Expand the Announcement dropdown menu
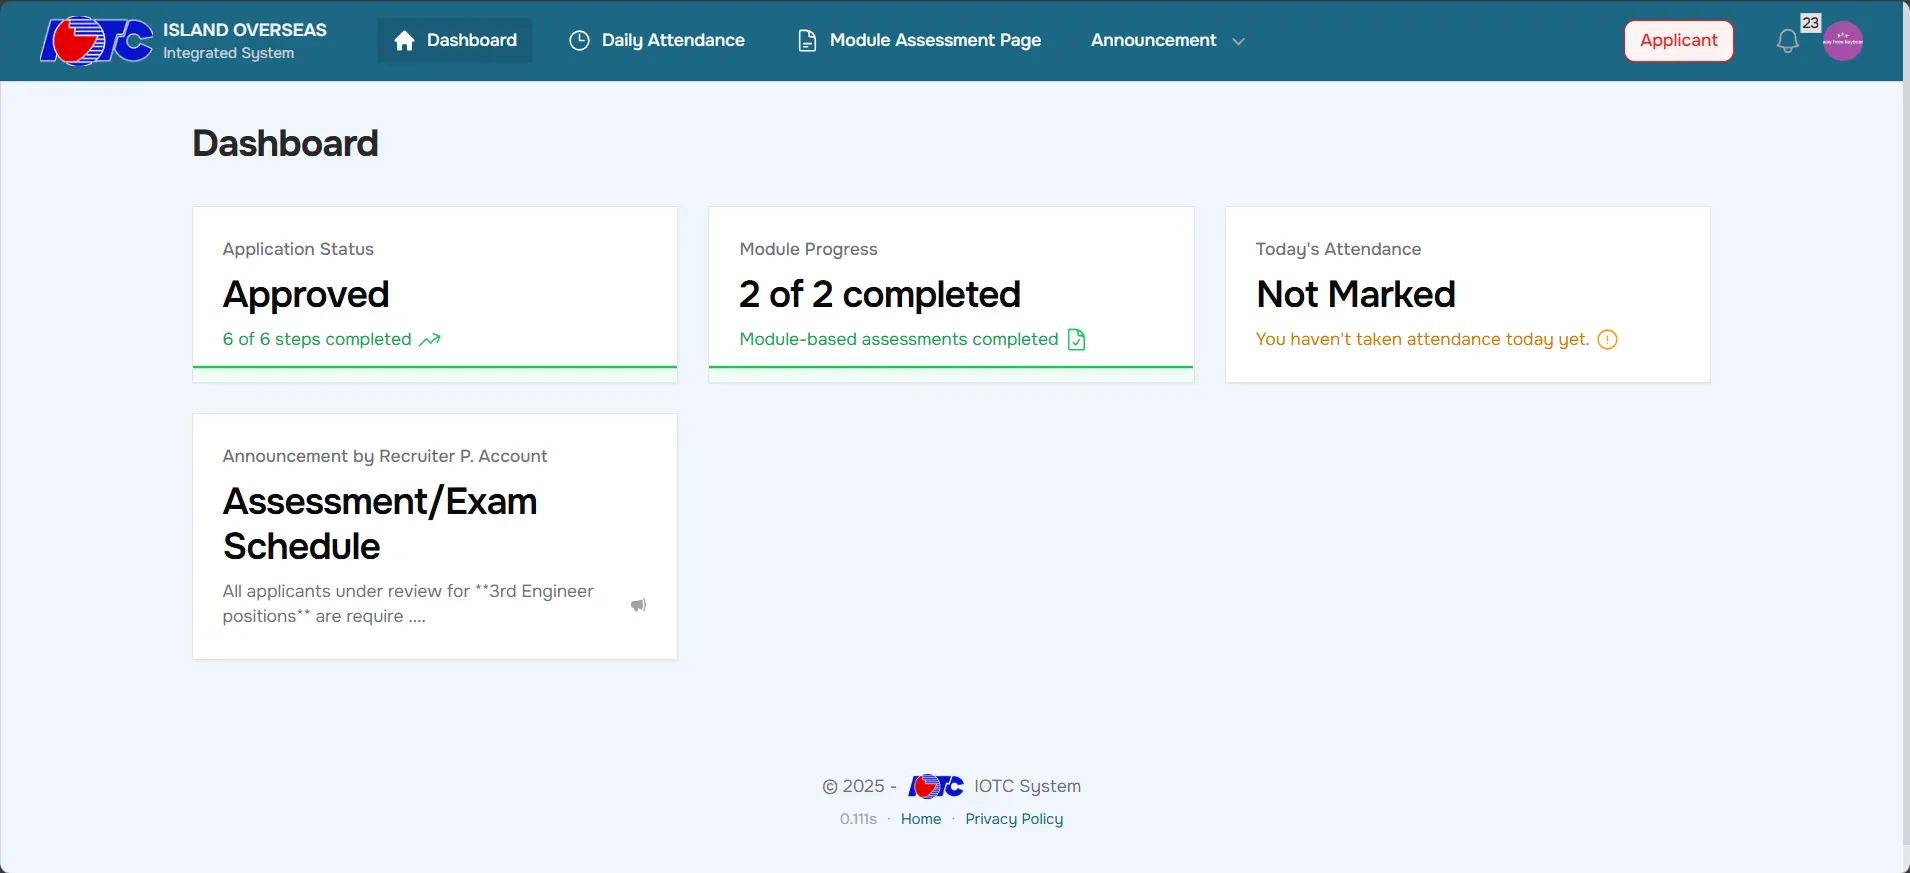The height and width of the screenshot is (873, 1910). click(x=1154, y=41)
